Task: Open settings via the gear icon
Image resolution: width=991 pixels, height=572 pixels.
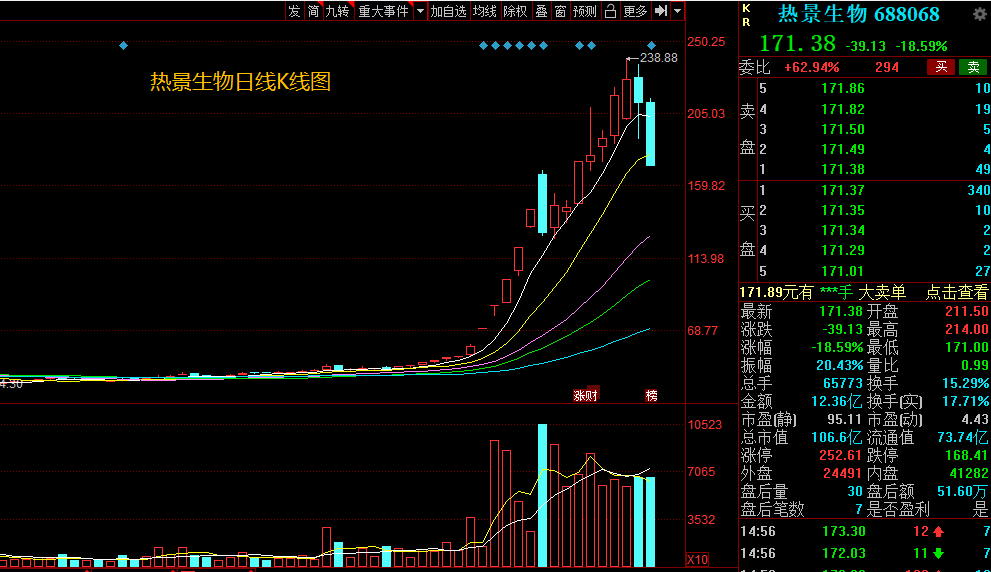Action: pos(980,15)
